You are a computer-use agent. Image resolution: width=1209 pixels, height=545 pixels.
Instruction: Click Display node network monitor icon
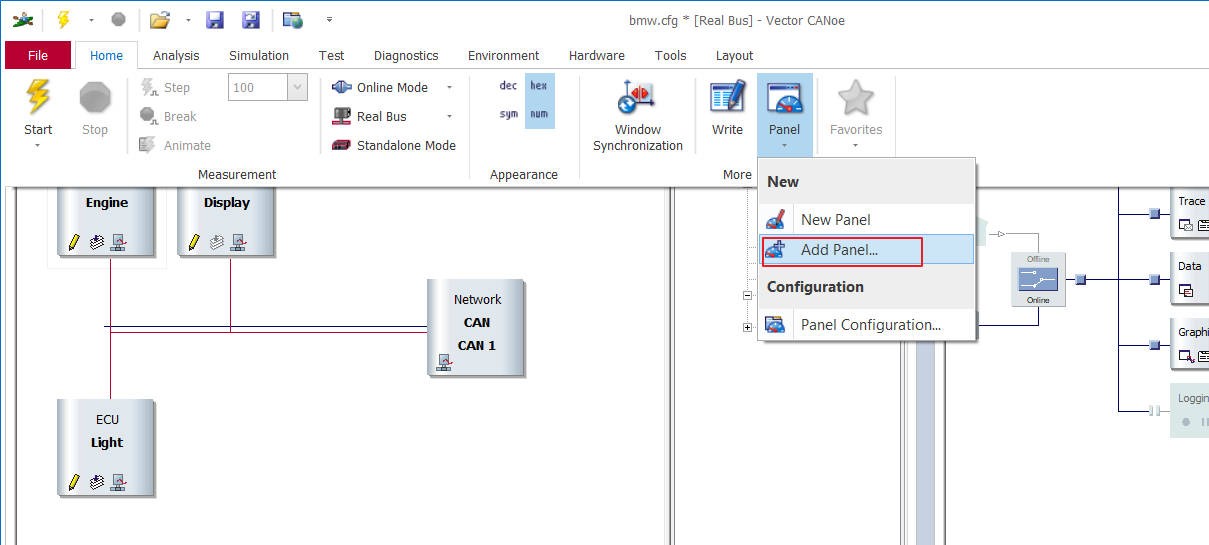(238, 242)
